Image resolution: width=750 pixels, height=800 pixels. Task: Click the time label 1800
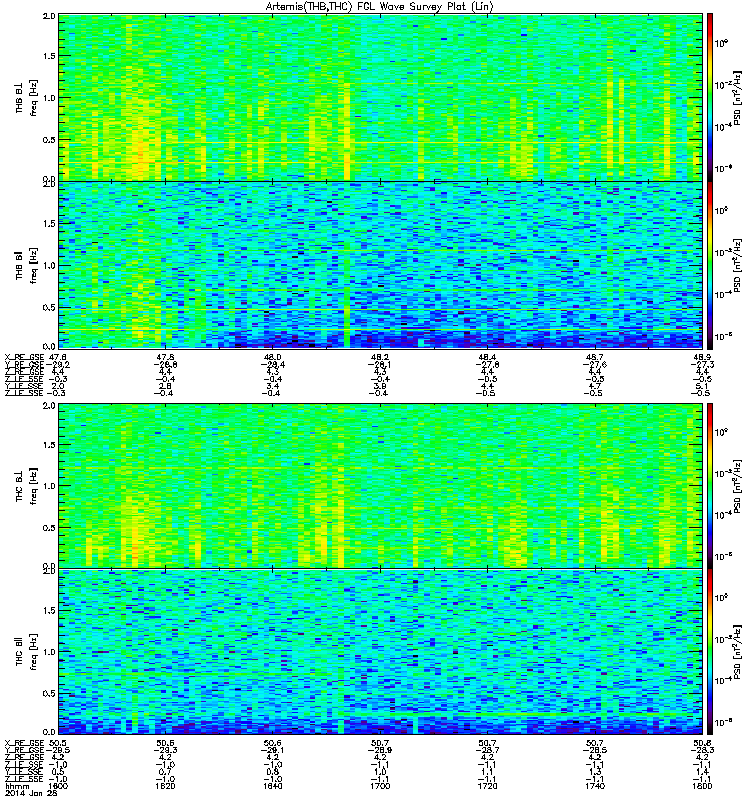(x=702, y=786)
